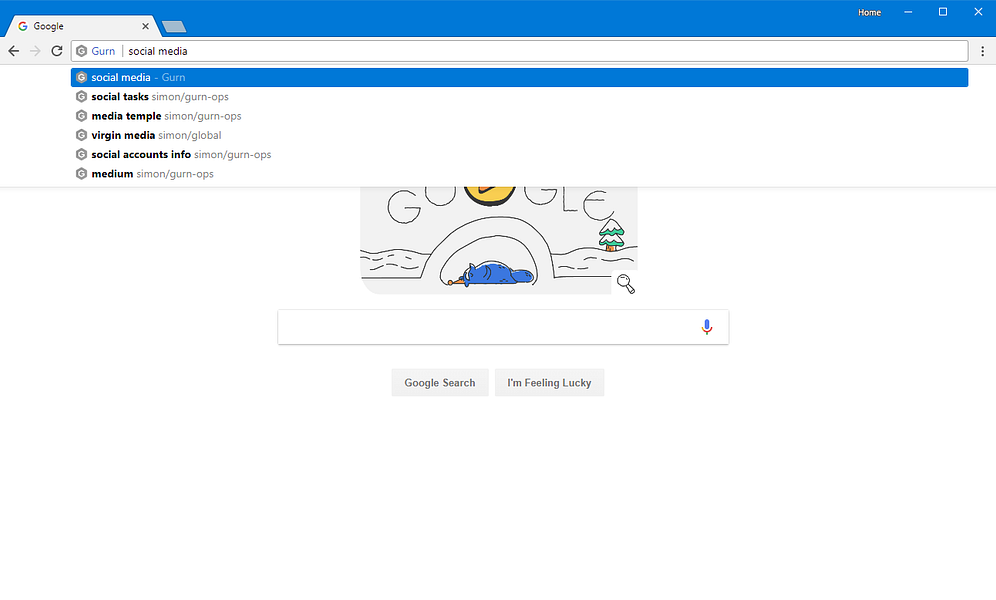
Task: Close the Chrome window
Action: [978, 12]
